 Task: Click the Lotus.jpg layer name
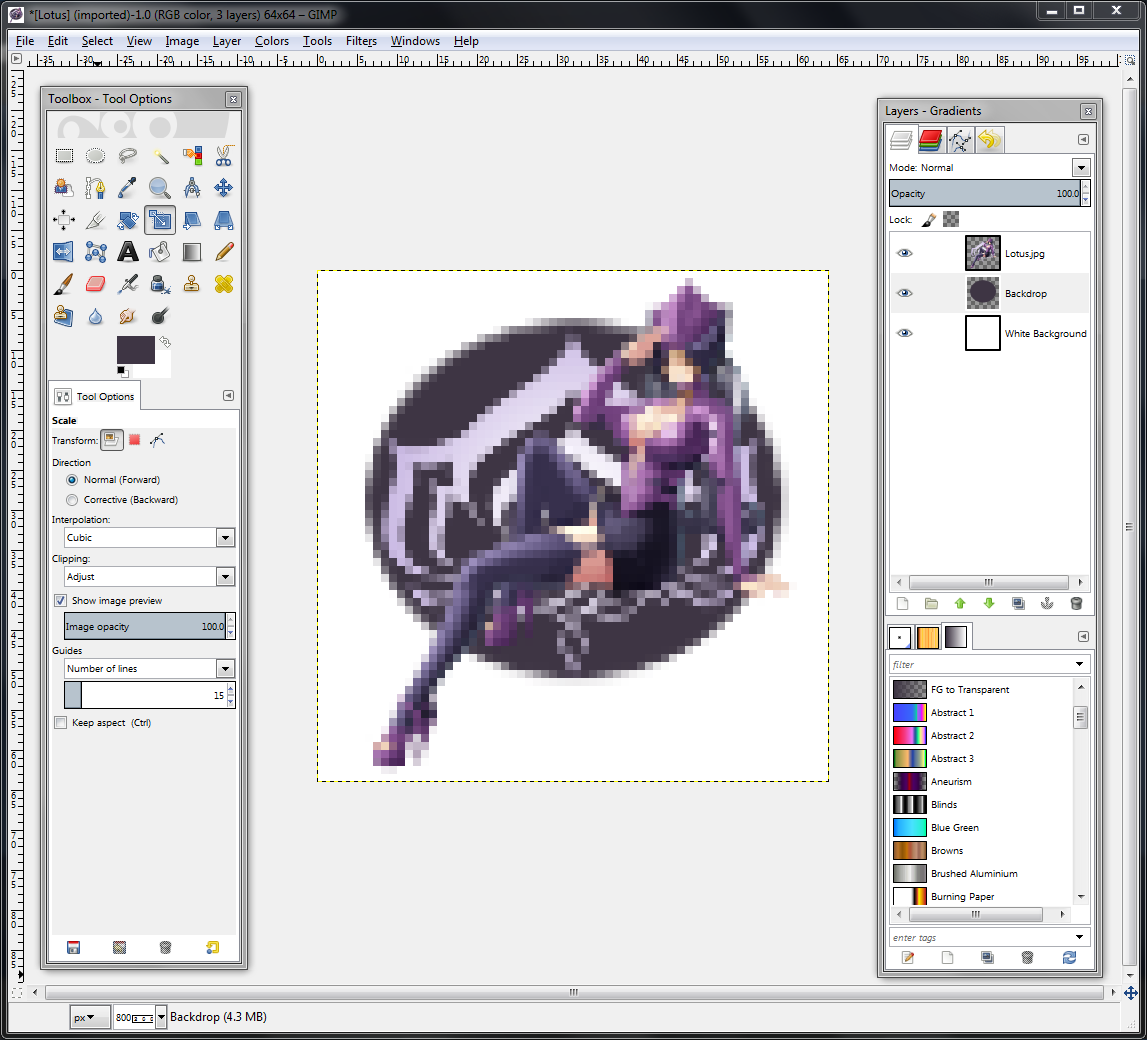pyautogui.click(x=1025, y=254)
